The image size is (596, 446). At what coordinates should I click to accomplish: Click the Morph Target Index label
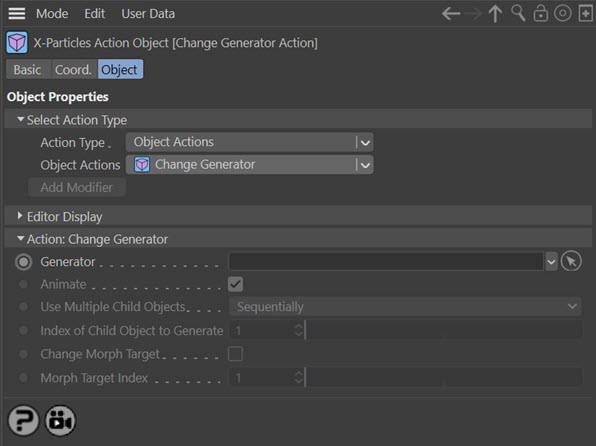94,378
